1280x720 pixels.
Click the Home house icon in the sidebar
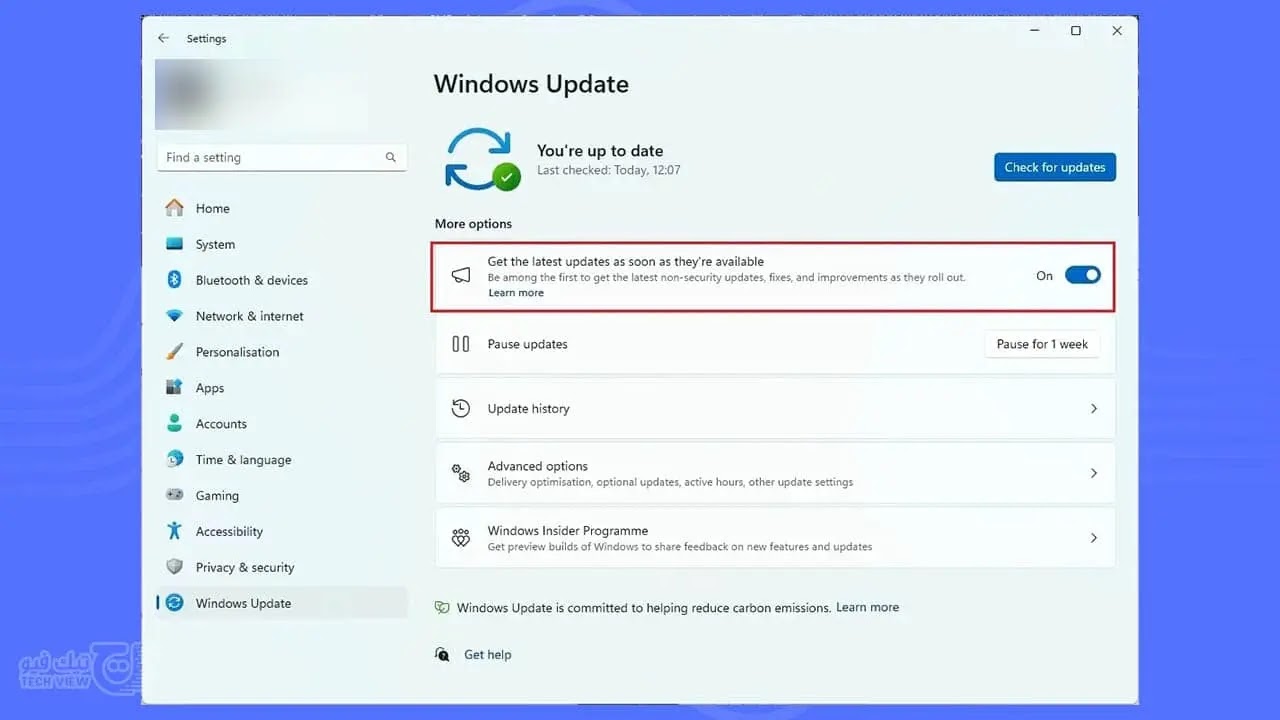point(175,208)
